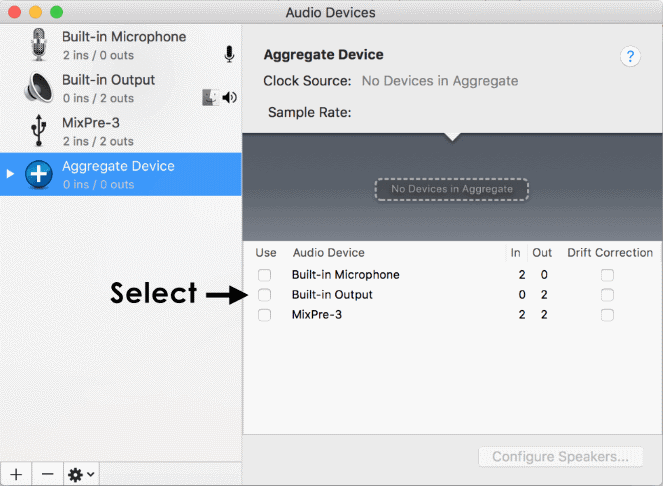The height and width of the screenshot is (486, 663).
Task: Click the Aggregate Device name title
Action: pos(323,55)
